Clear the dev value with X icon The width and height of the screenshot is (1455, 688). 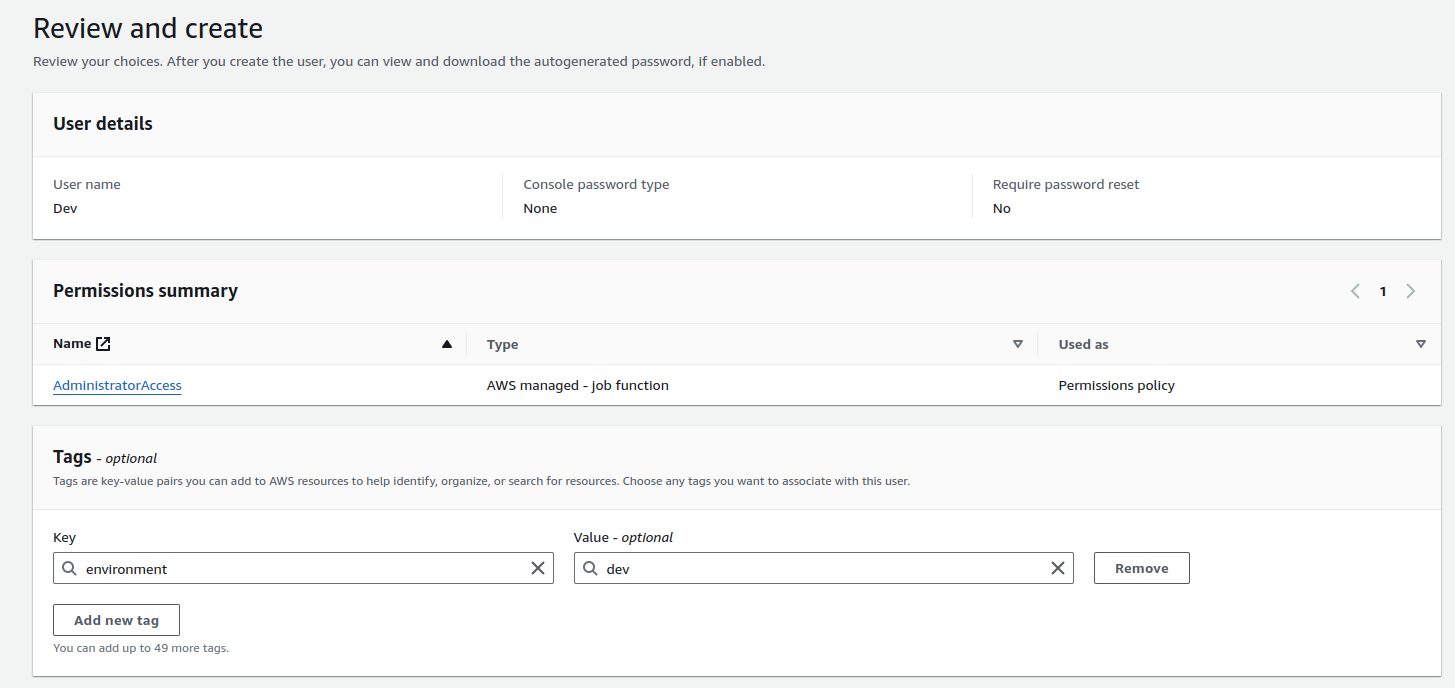click(x=1057, y=568)
